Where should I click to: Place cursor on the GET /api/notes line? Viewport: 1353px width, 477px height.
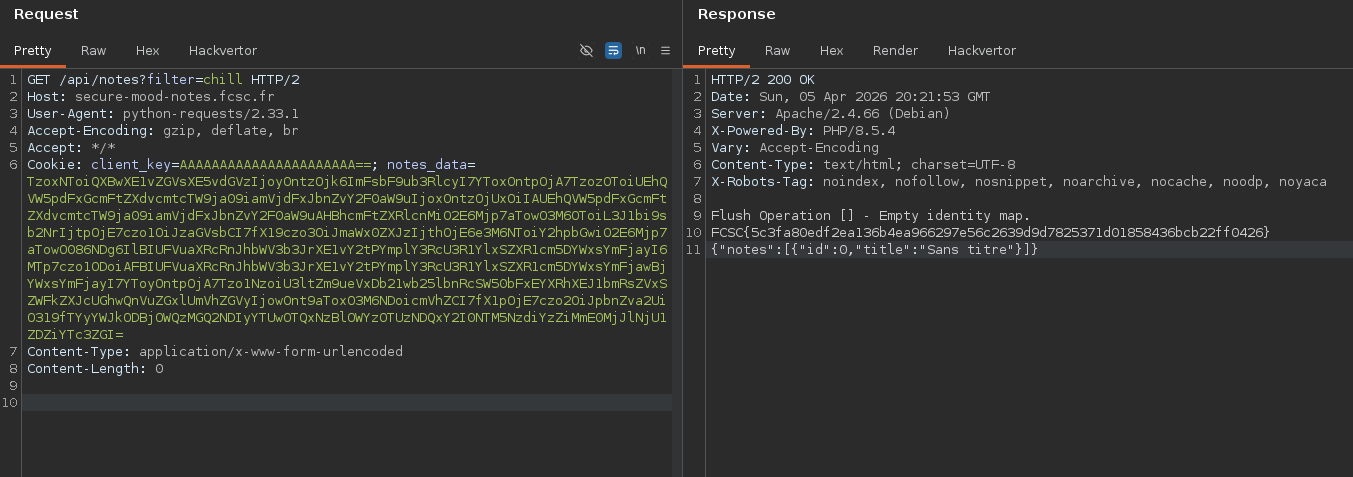click(x=163, y=79)
